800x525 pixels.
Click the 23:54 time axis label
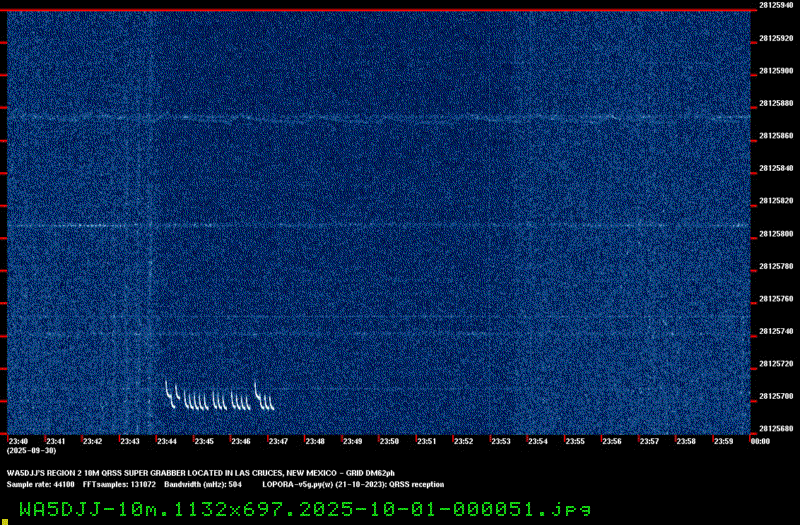pos(538,441)
